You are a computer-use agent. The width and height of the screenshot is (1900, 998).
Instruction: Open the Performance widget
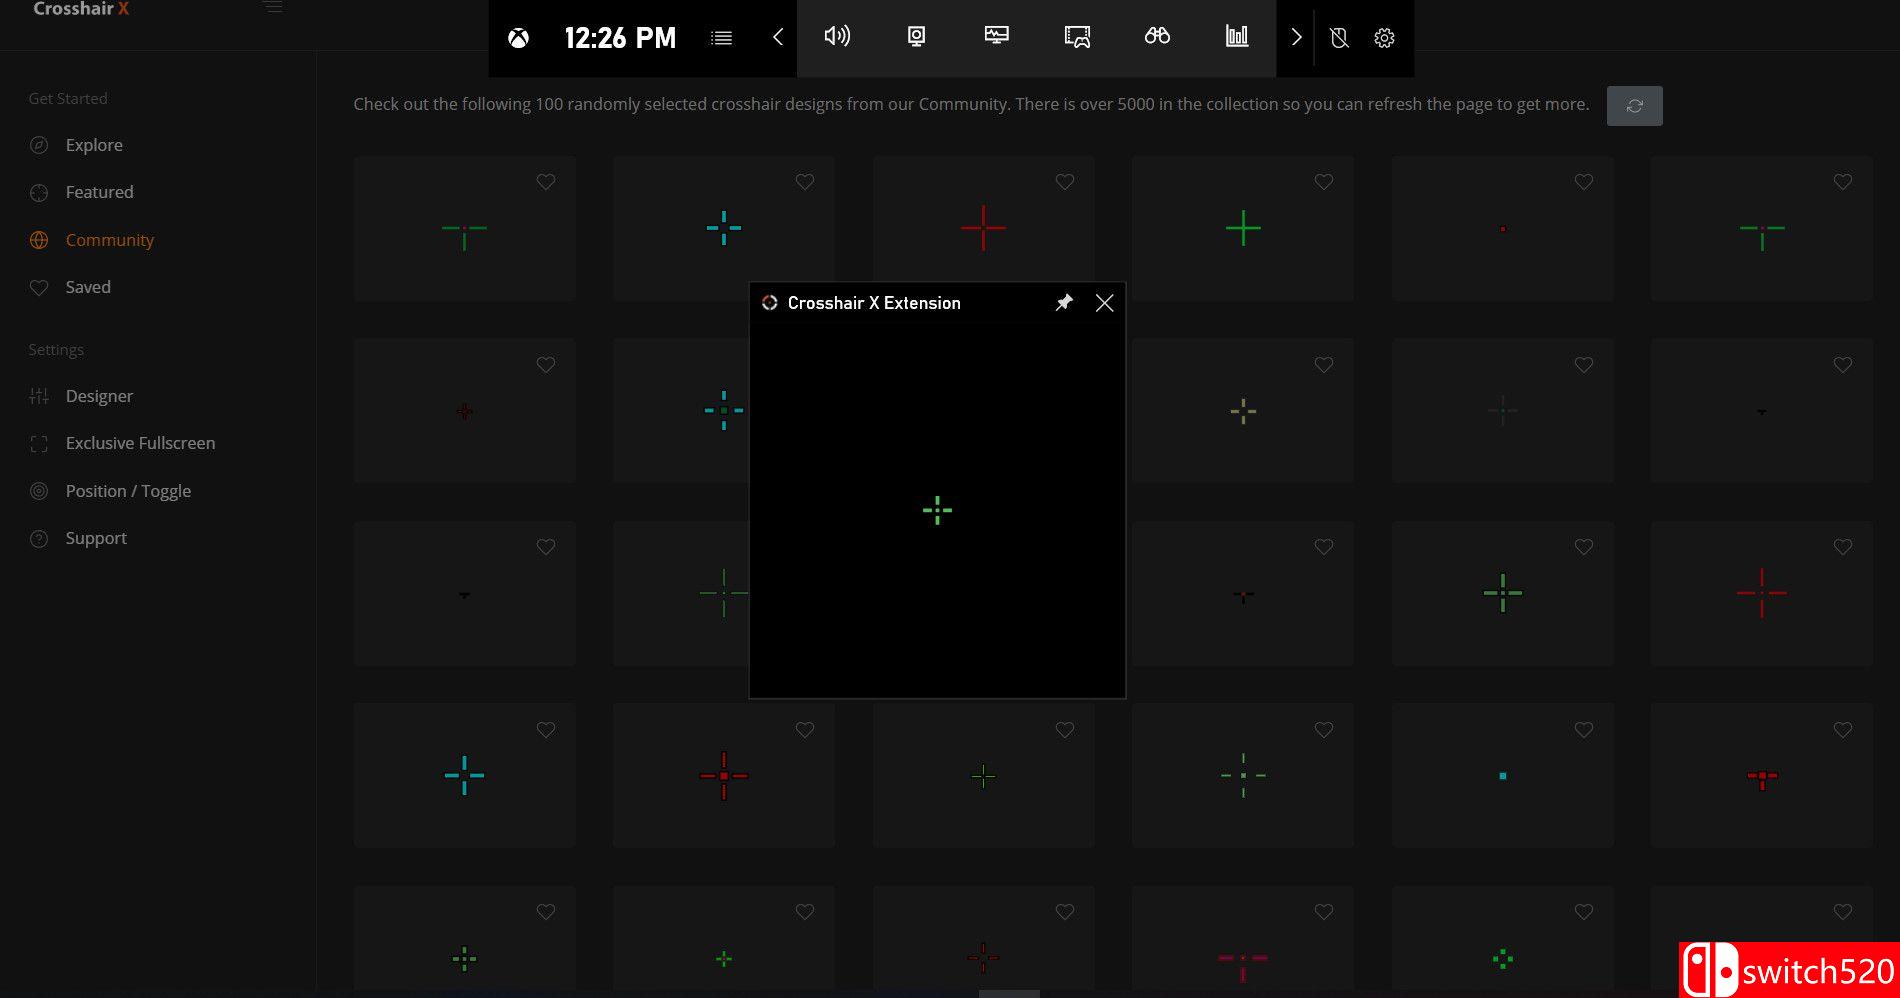996,37
